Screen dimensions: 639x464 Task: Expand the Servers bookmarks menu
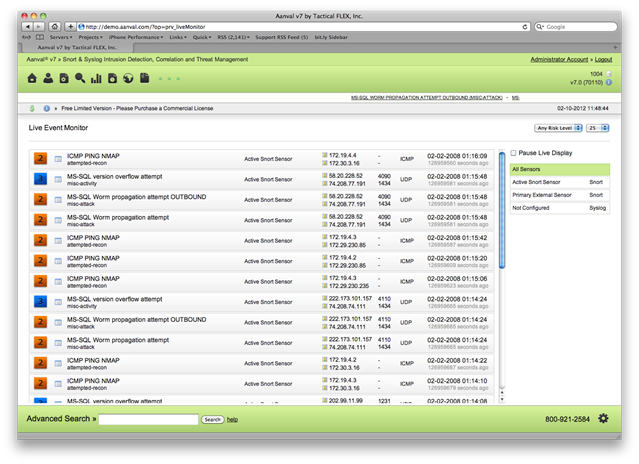click(62, 36)
